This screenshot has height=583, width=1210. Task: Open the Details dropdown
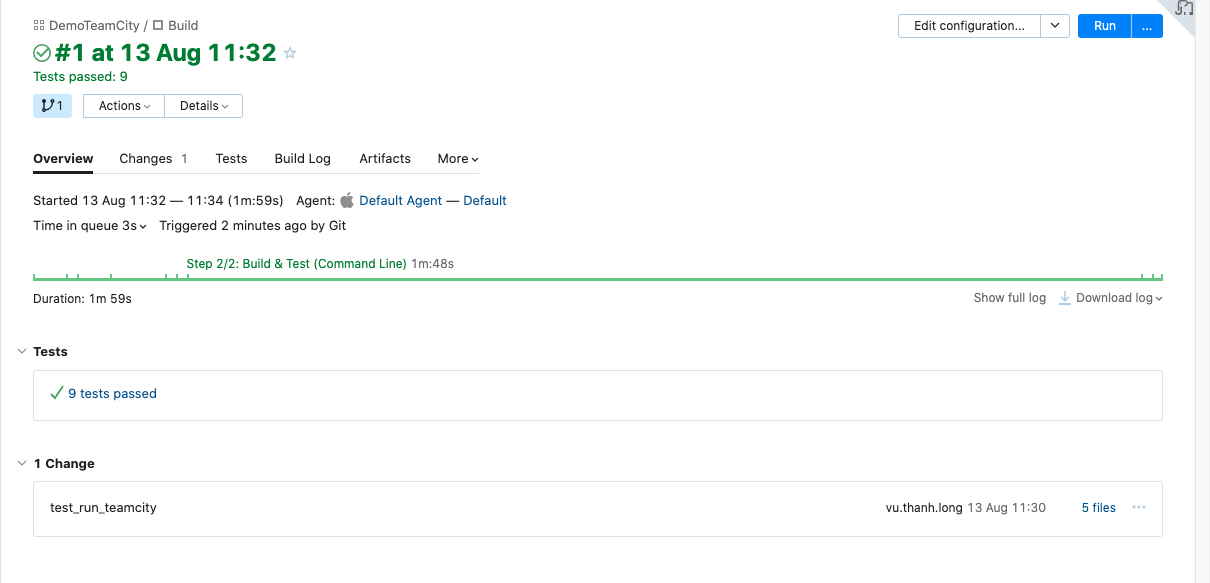pos(204,106)
